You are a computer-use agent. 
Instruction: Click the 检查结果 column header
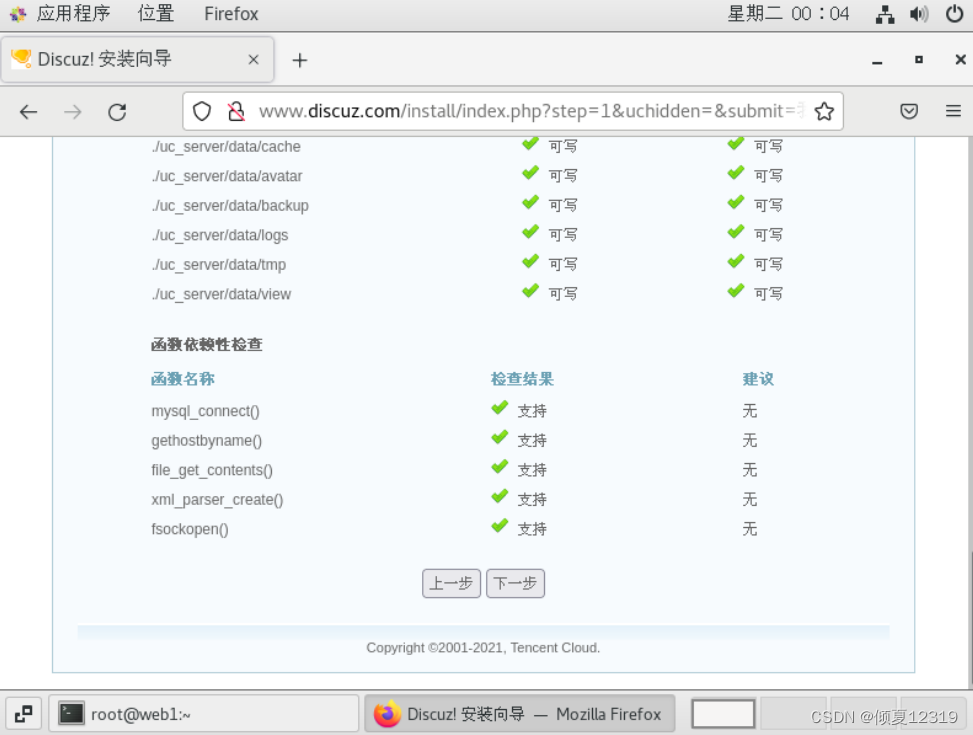coord(522,379)
